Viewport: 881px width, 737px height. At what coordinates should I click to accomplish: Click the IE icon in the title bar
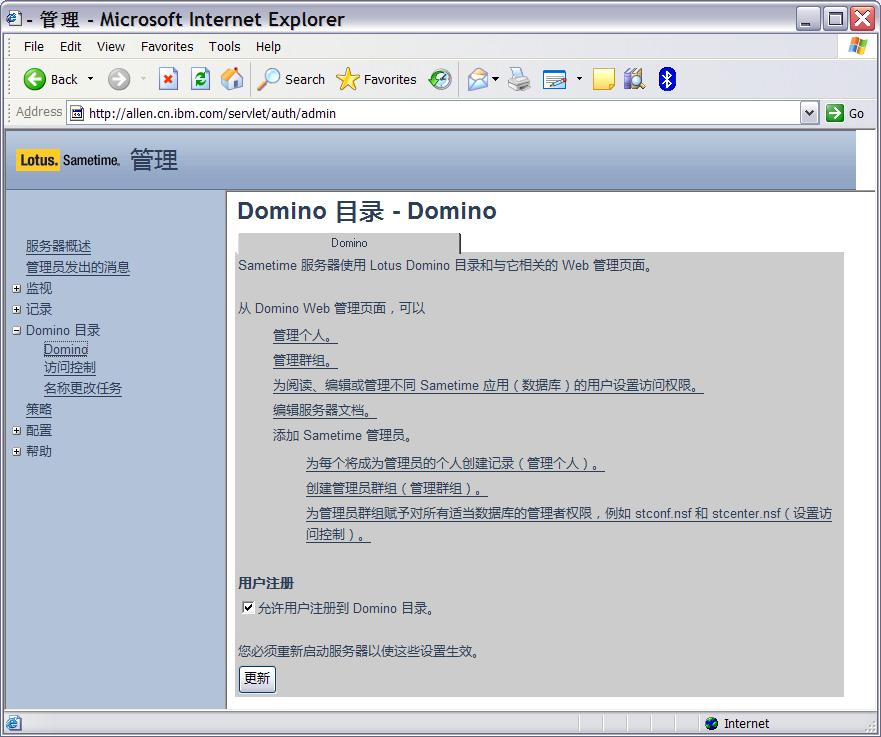tap(13, 19)
